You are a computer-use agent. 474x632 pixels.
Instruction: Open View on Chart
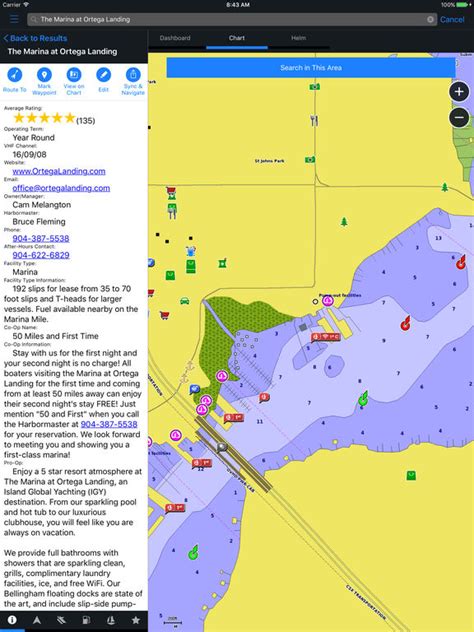(74, 75)
